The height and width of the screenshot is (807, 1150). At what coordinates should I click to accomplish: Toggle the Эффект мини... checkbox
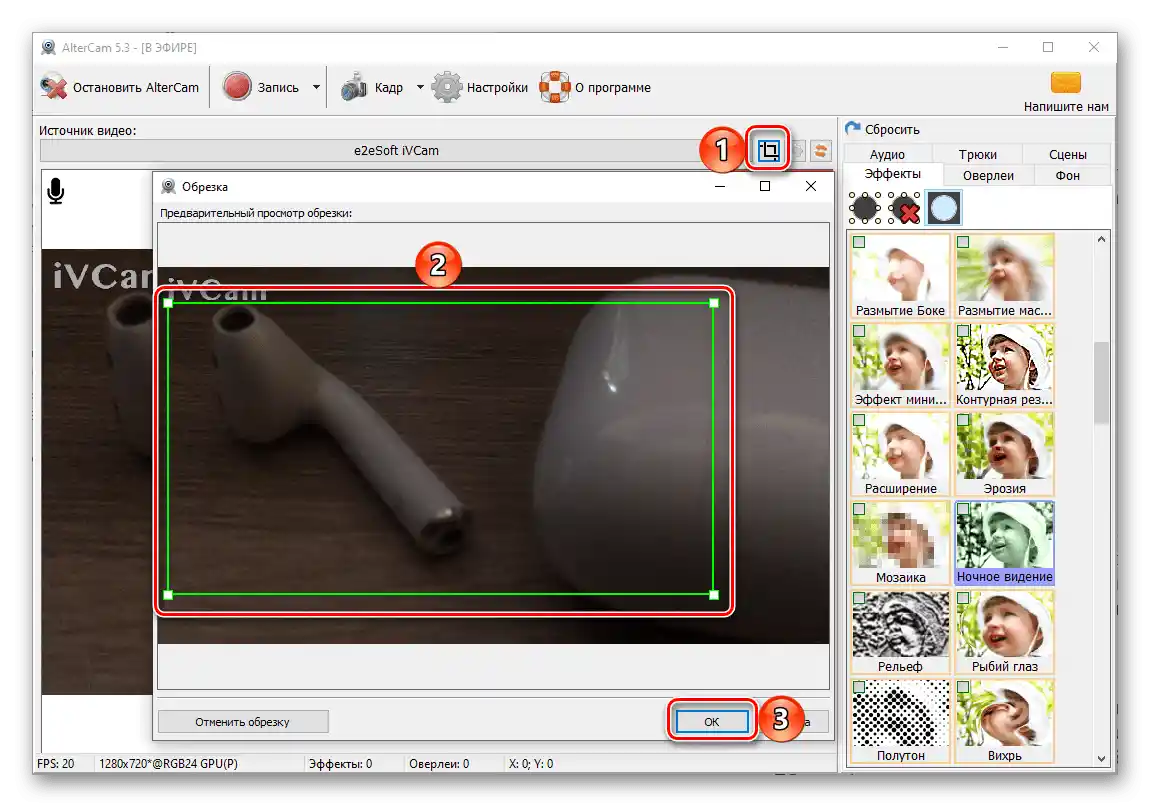click(x=860, y=331)
